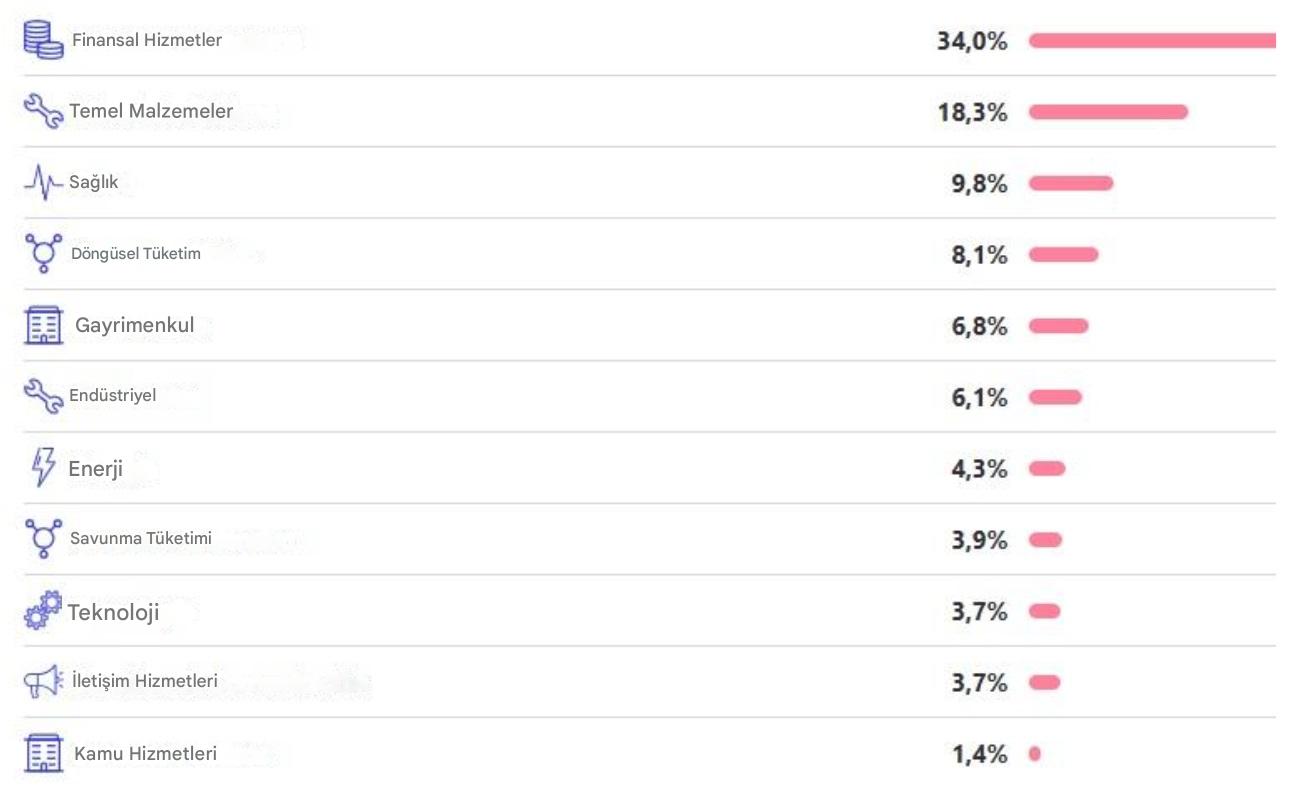1292x793 pixels.
Task: Click the pulse line icon for Sağlık
Action: pos(43,182)
